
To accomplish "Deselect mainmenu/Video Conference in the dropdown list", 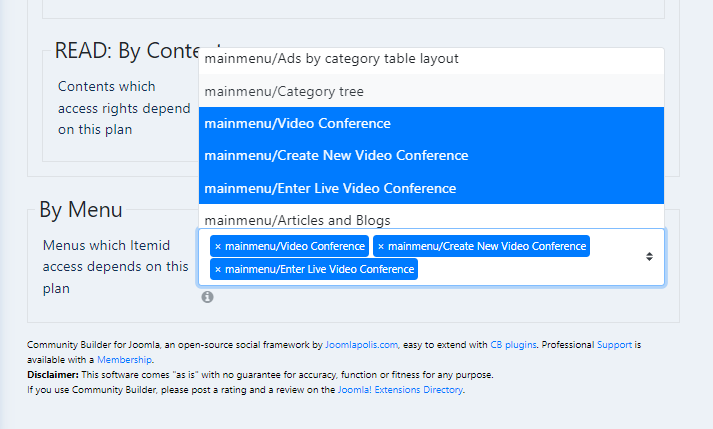I will 431,123.
